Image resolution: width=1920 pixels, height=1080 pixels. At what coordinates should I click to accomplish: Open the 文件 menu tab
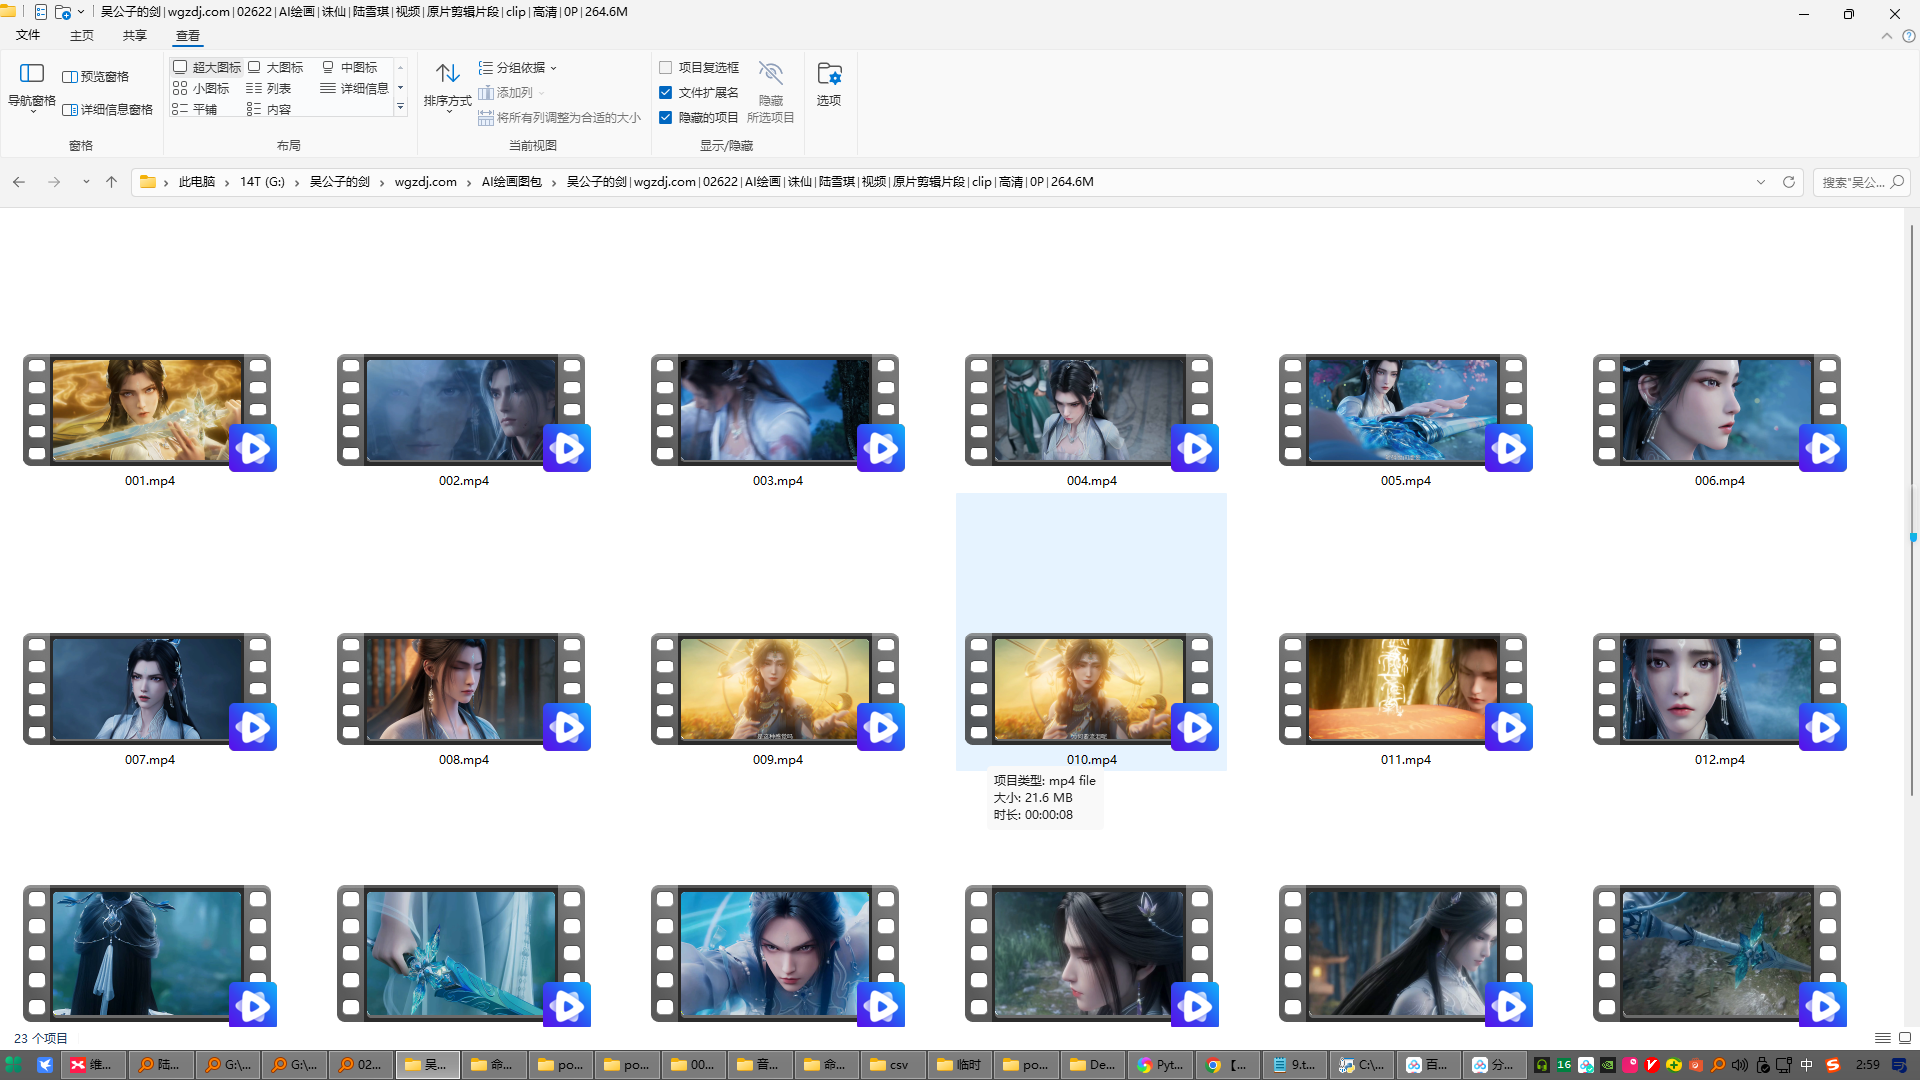(x=28, y=35)
